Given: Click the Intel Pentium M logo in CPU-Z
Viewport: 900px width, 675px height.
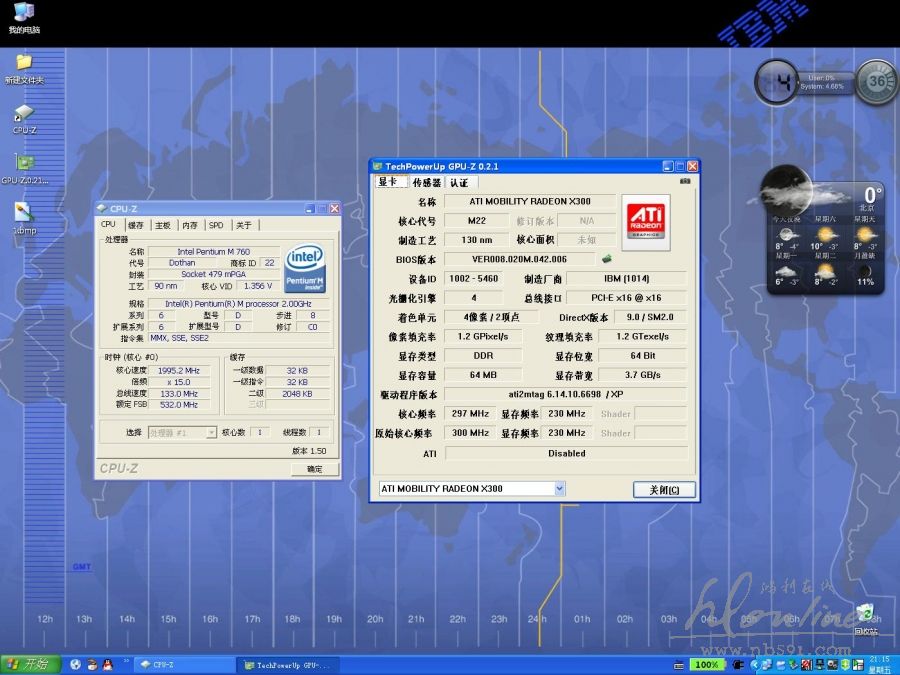Looking at the screenshot, I should click(x=305, y=267).
